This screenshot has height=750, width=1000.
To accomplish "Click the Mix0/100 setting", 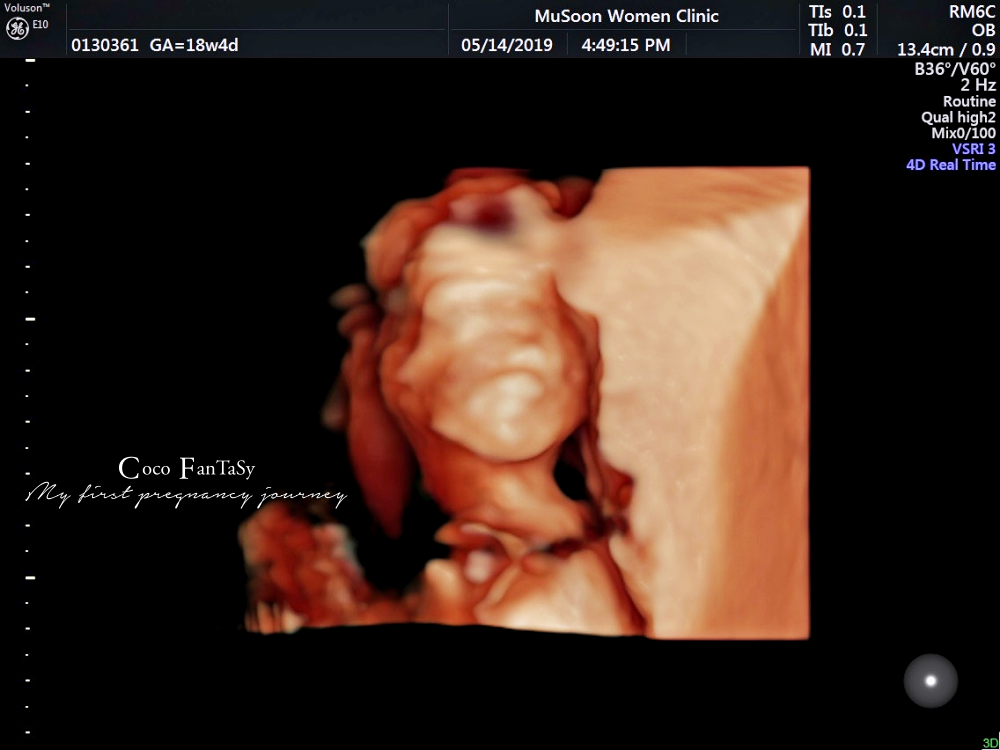I will [963, 133].
